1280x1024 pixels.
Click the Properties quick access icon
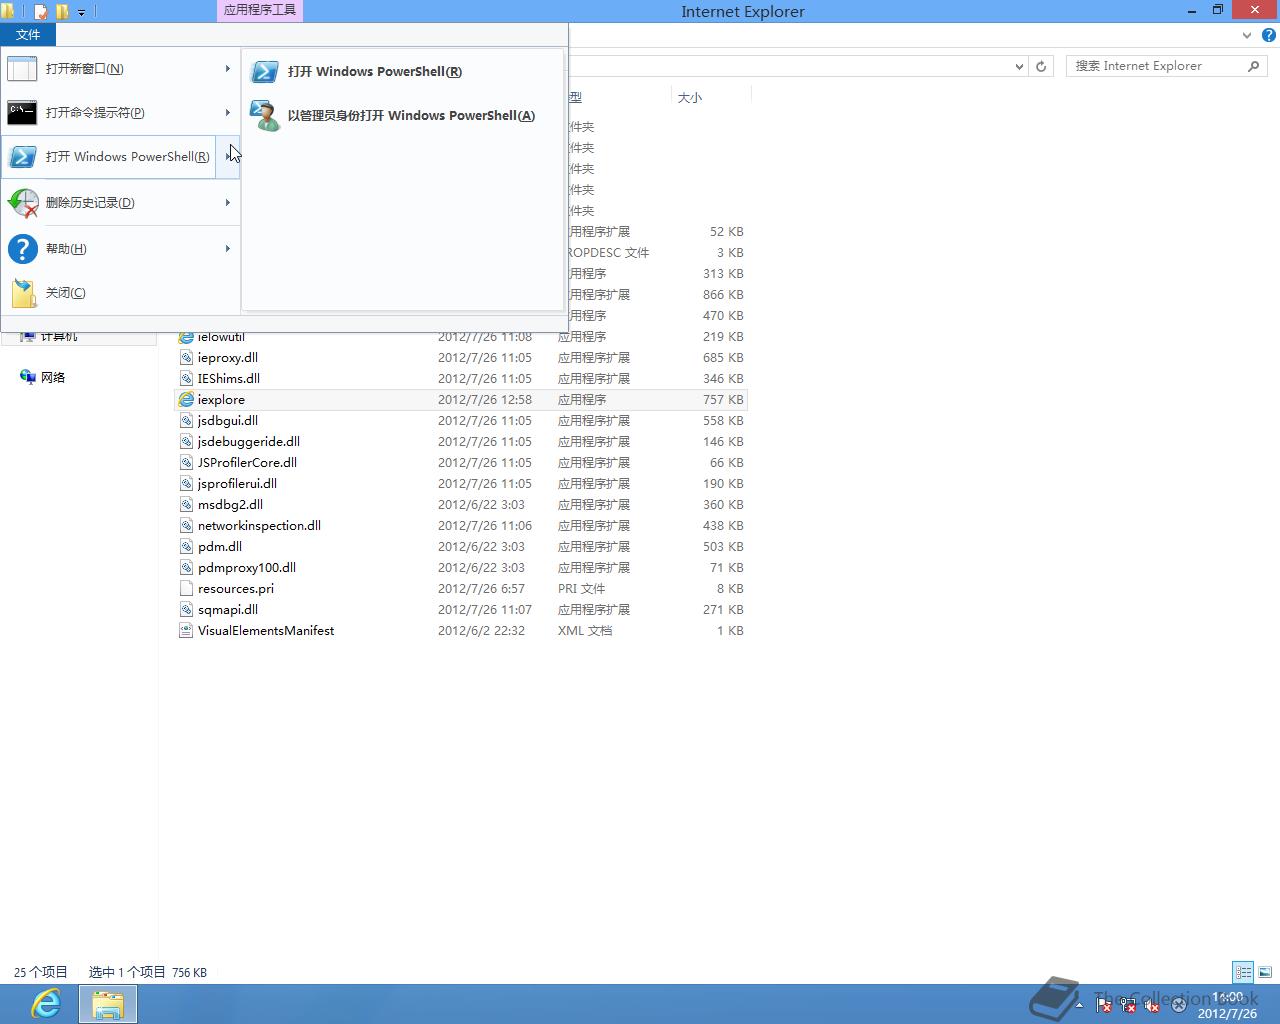[41, 12]
